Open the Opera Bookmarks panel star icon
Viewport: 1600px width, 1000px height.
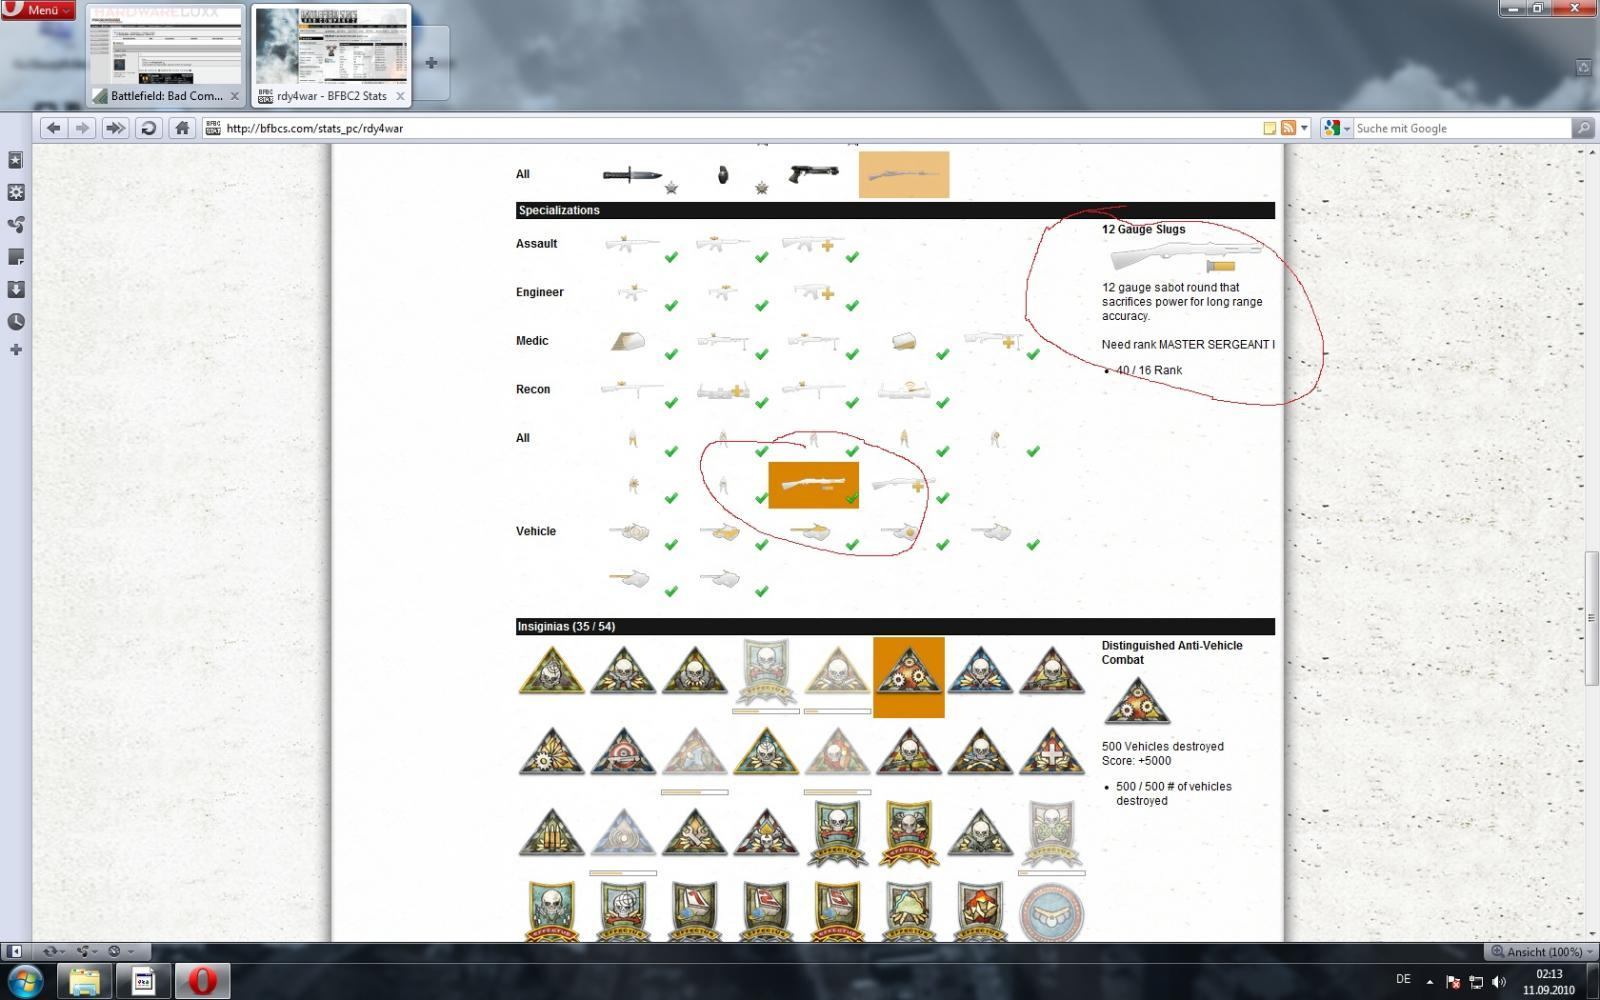(15, 160)
